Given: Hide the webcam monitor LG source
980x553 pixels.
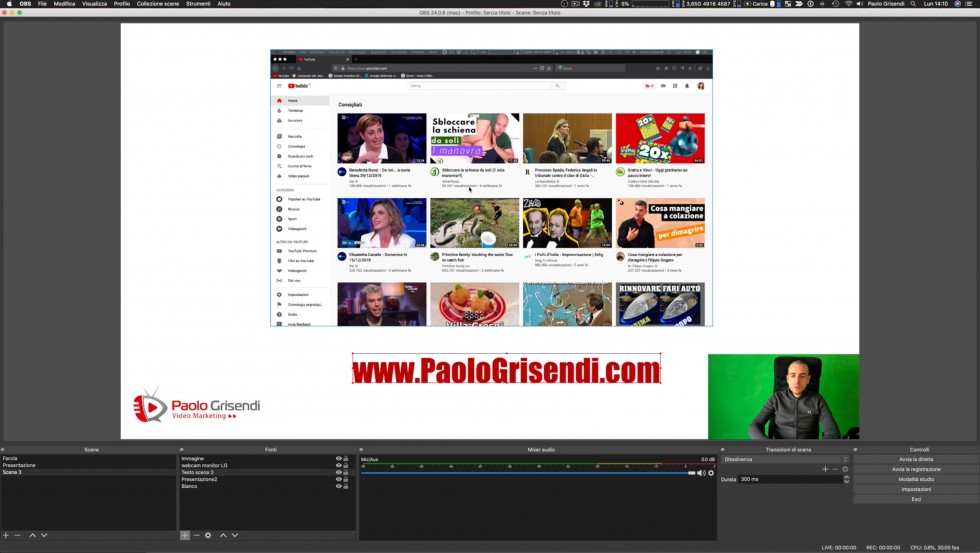Looking at the screenshot, I should (x=338, y=466).
